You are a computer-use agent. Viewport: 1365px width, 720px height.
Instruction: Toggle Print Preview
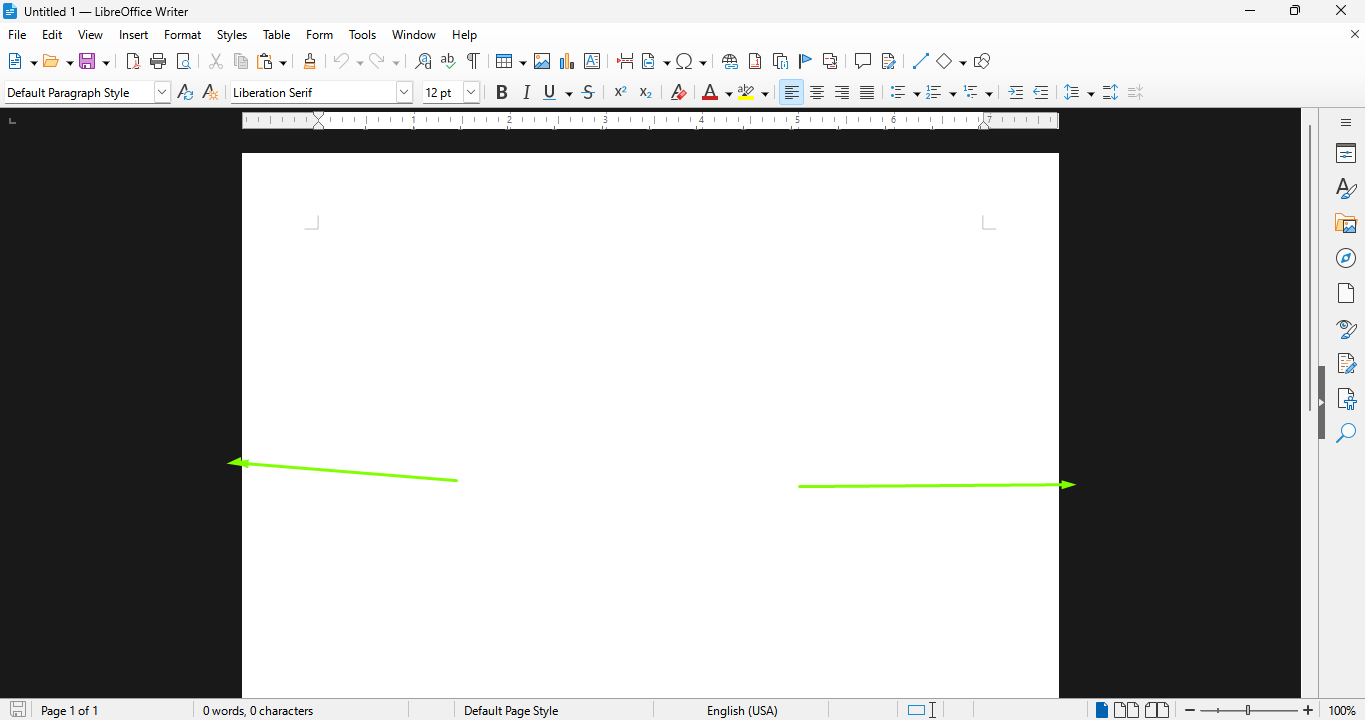coord(183,61)
